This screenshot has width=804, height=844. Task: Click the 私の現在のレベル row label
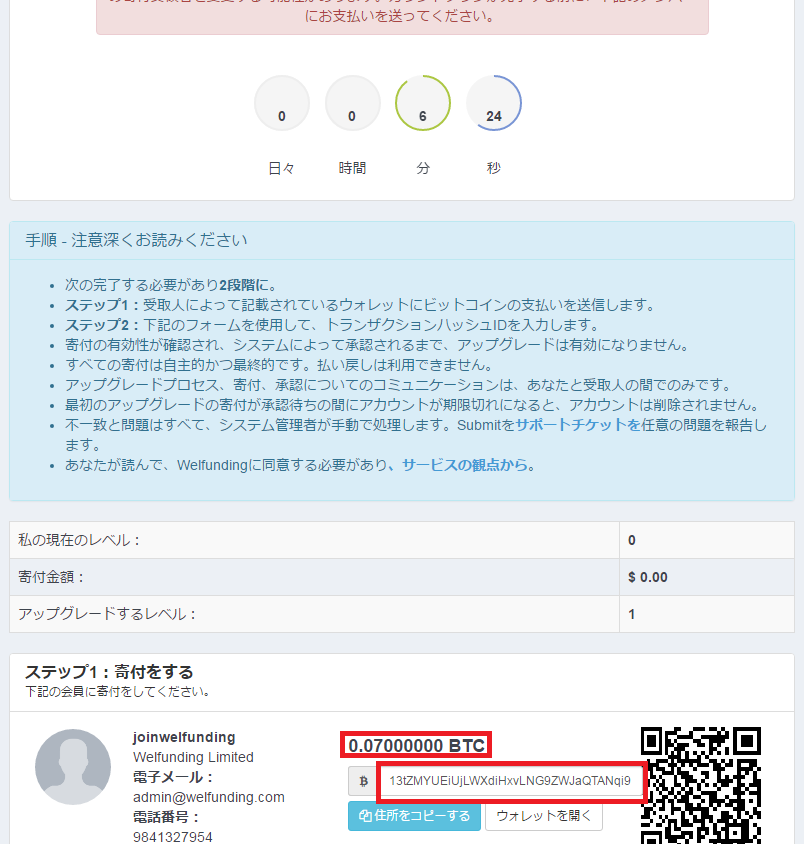[x=79, y=540]
